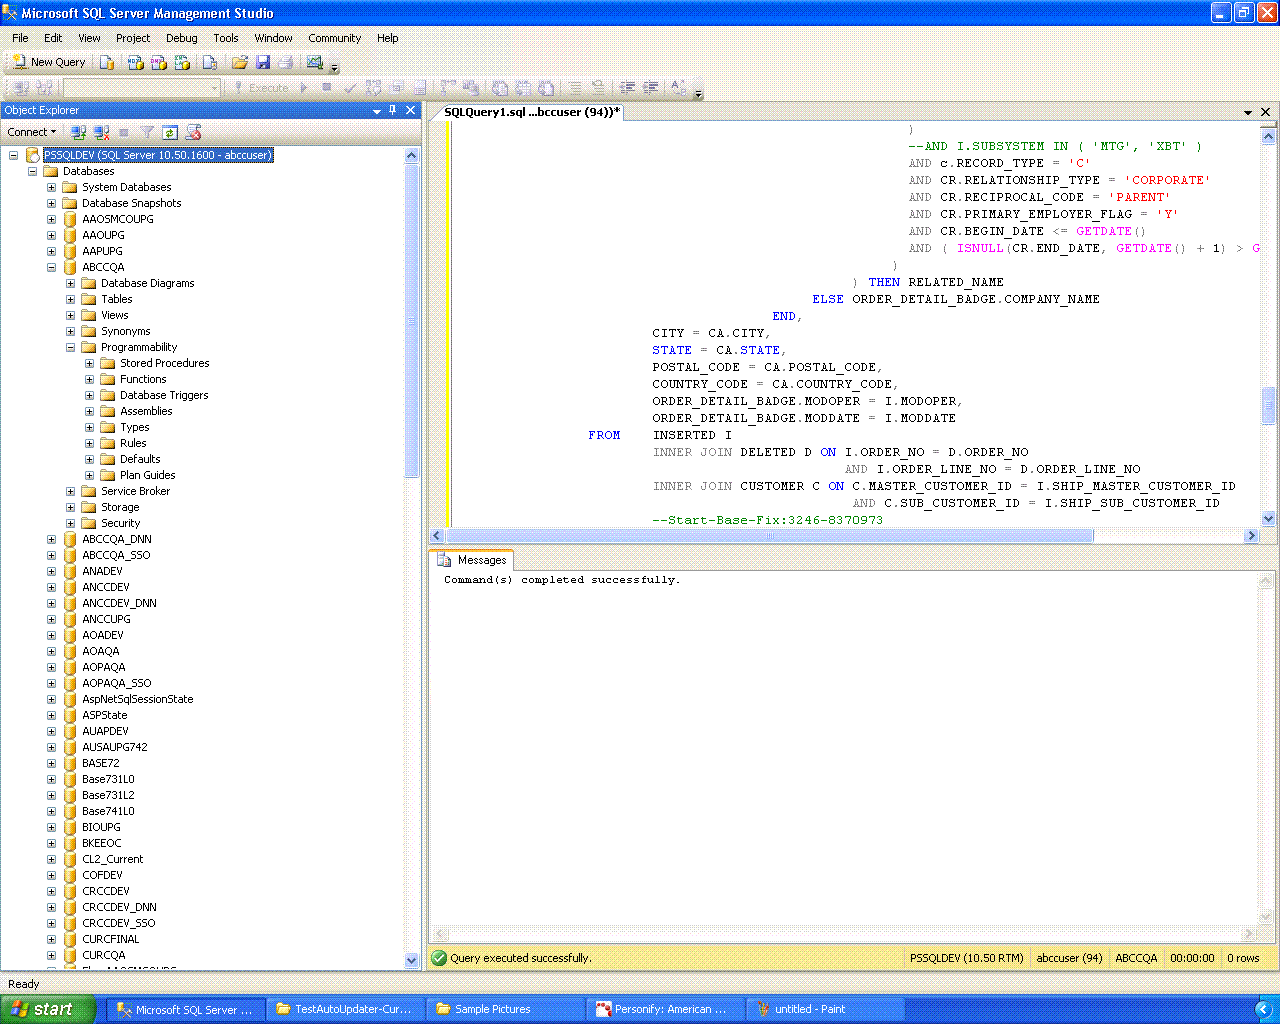
Task: Open the Connect dropdown in Object Explorer
Action: 32,132
